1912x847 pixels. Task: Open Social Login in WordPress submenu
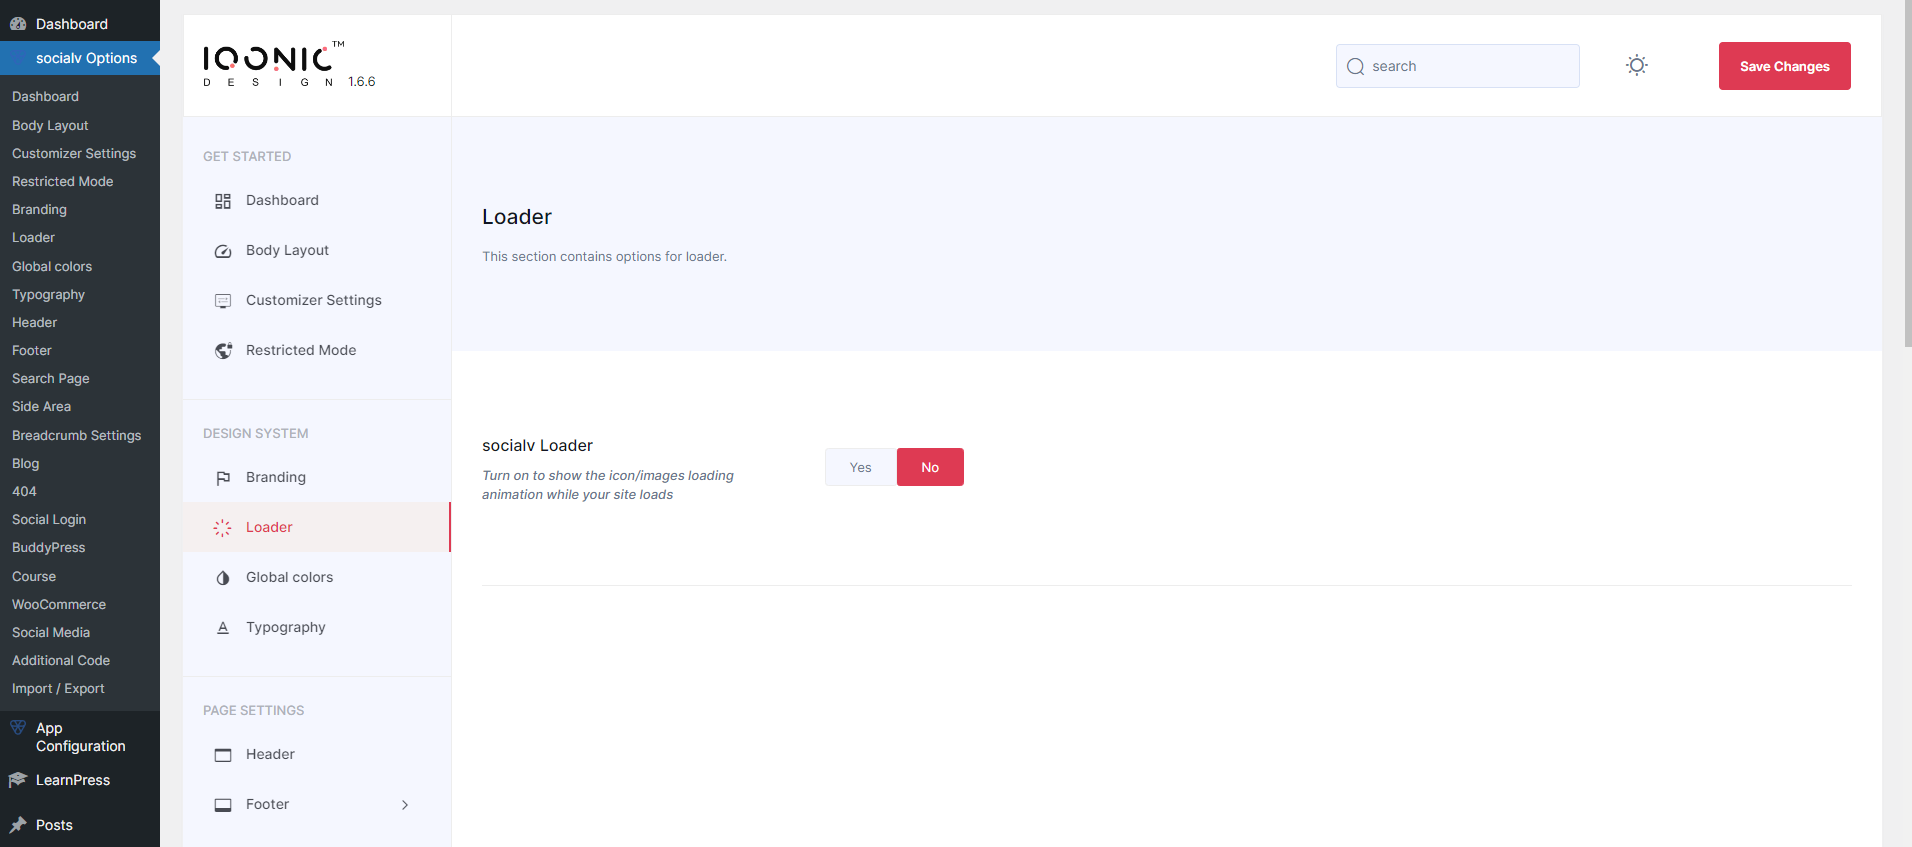tap(49, 519)
